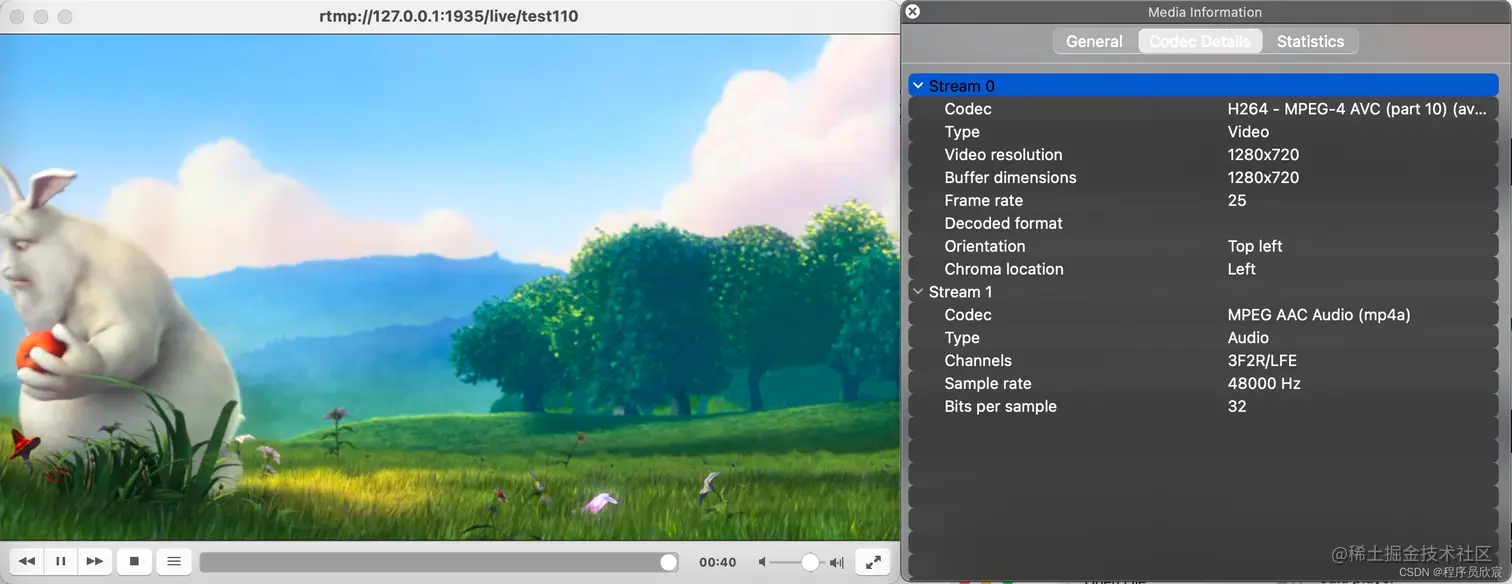
Task: Click the frame rate value 25
Action: (1237, 200)
